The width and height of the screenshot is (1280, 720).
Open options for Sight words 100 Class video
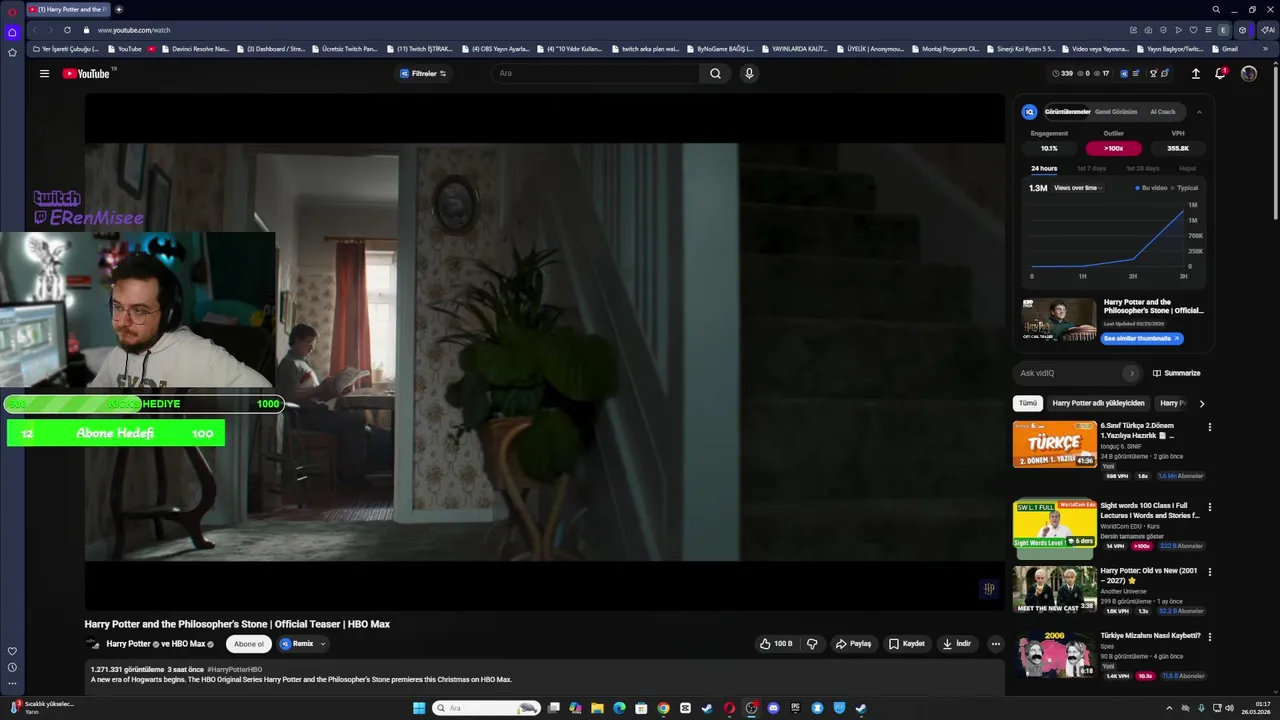(1210, 507)
